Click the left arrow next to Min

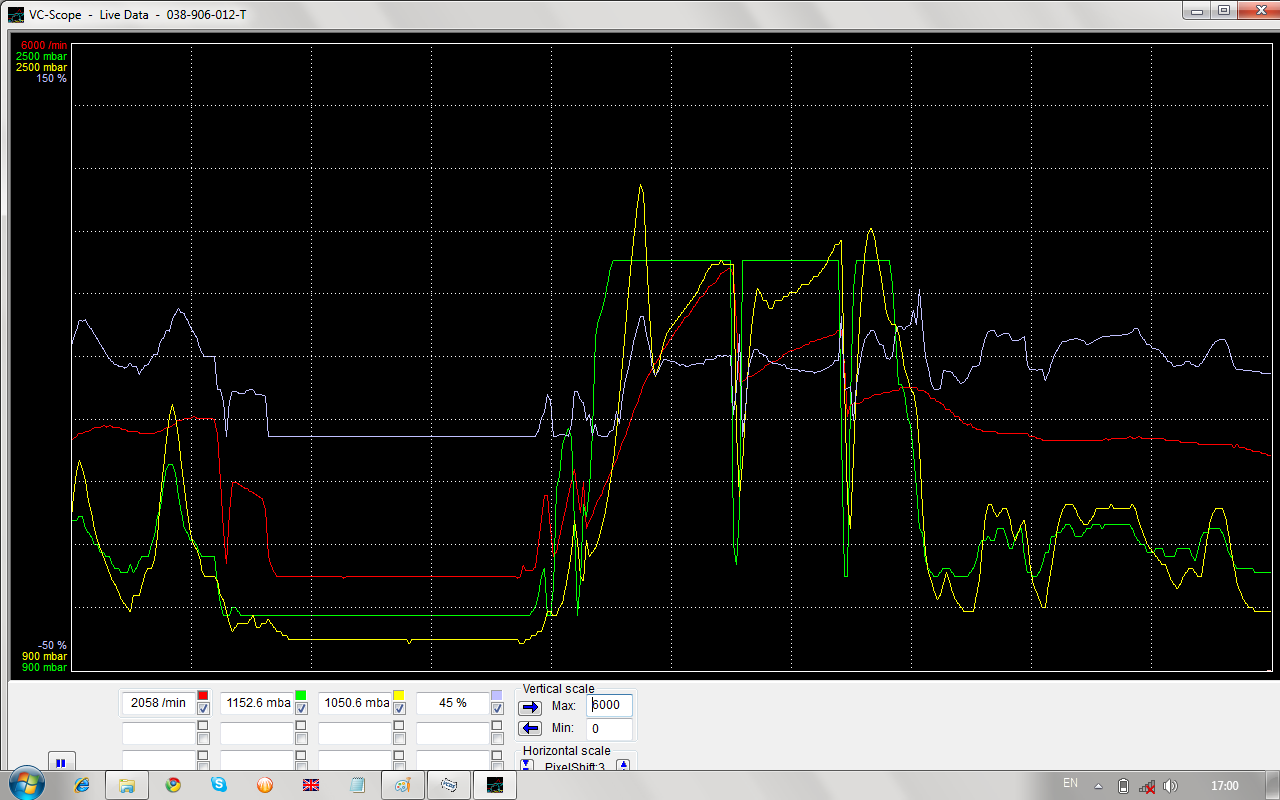click(530, 729)
